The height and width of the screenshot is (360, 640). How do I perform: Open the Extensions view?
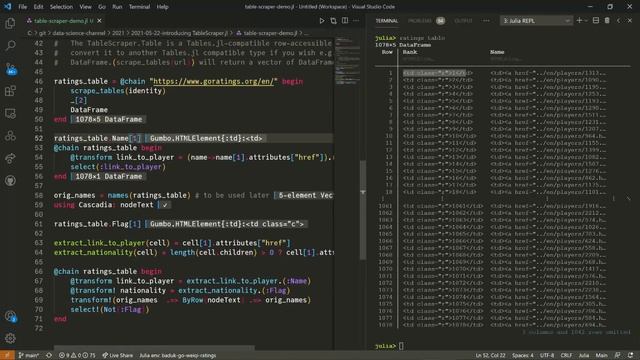[x=10, y=91]
